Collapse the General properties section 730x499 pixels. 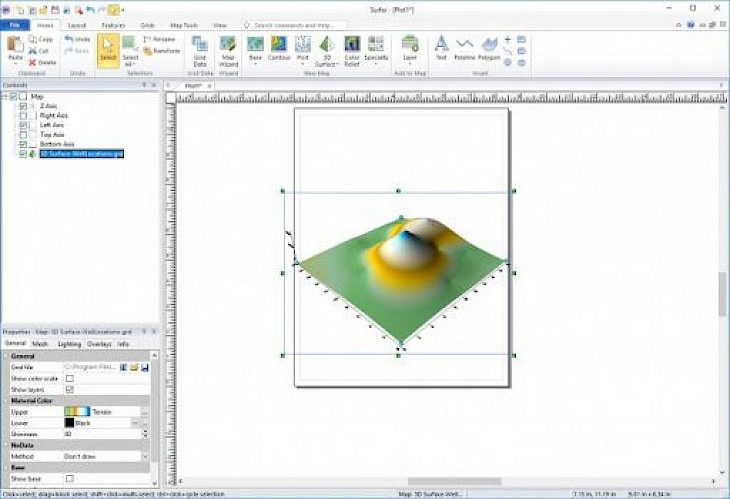pyautogui.click(x=6, y=356)
